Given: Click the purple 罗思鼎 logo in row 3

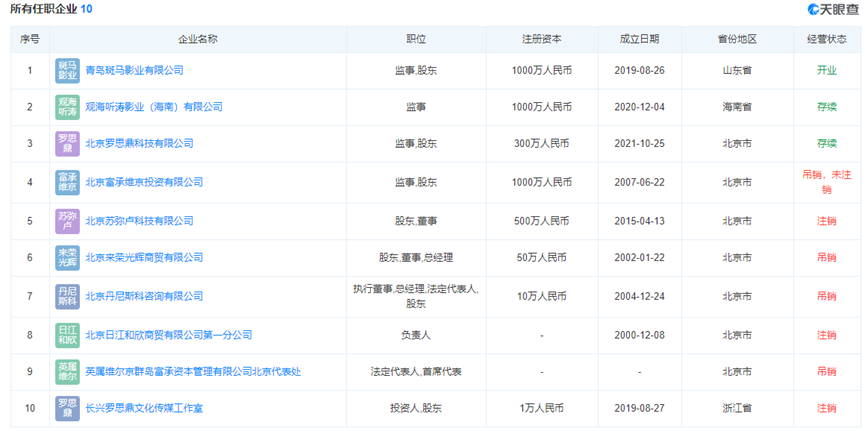Looking at the screenshot, I should tap(67, 144).
